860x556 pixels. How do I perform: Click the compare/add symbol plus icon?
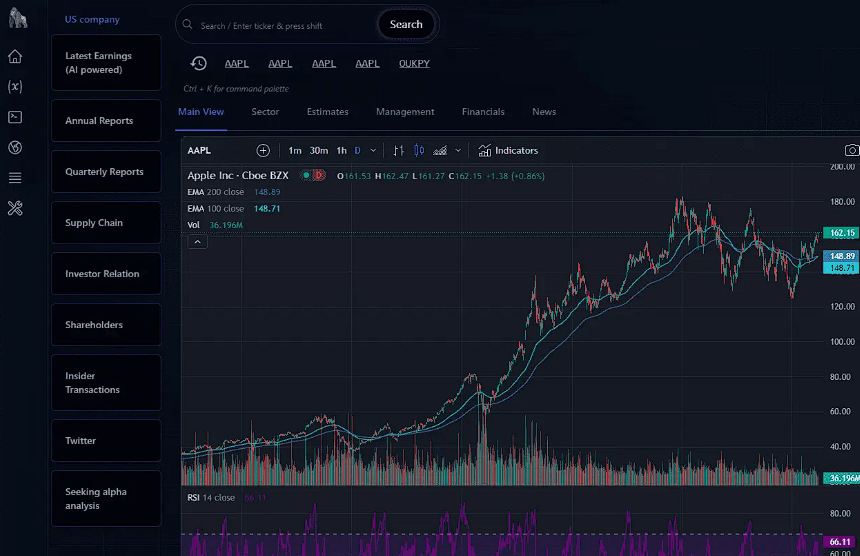[x=263, y=150]
